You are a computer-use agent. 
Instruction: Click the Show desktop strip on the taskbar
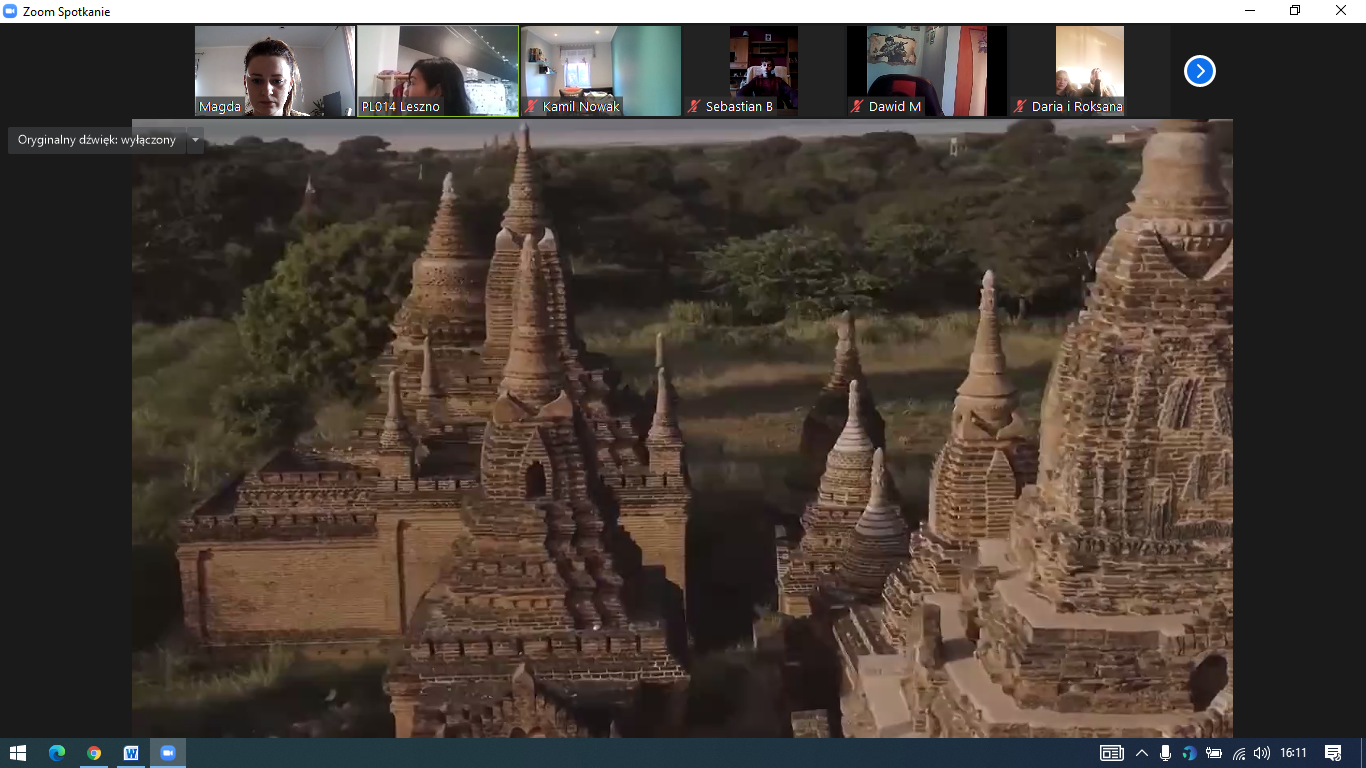1363,753
